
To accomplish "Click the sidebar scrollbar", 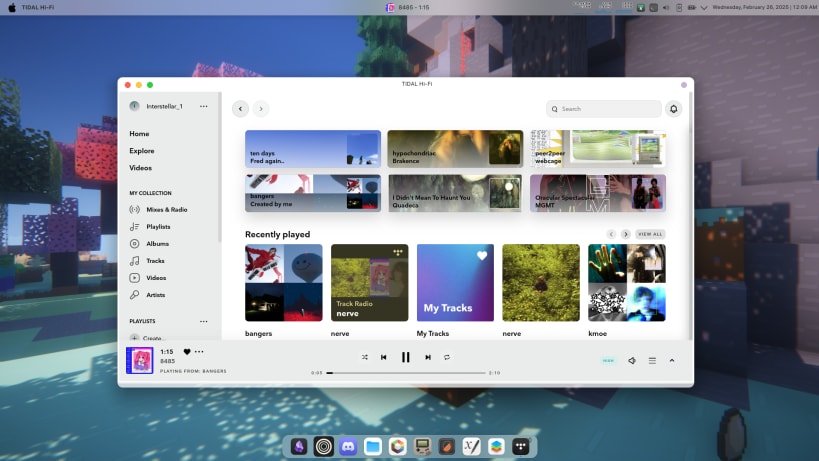I will (220, 167).
